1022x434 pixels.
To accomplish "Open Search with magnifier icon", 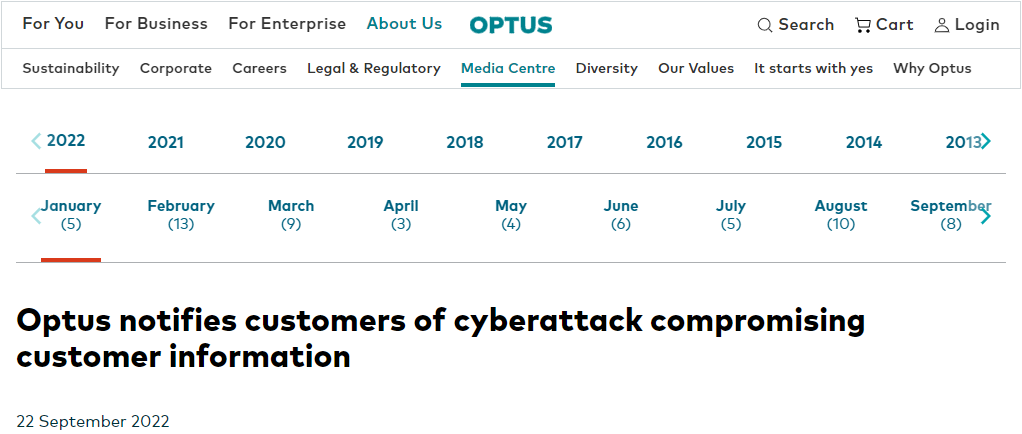I will [795, 25].
